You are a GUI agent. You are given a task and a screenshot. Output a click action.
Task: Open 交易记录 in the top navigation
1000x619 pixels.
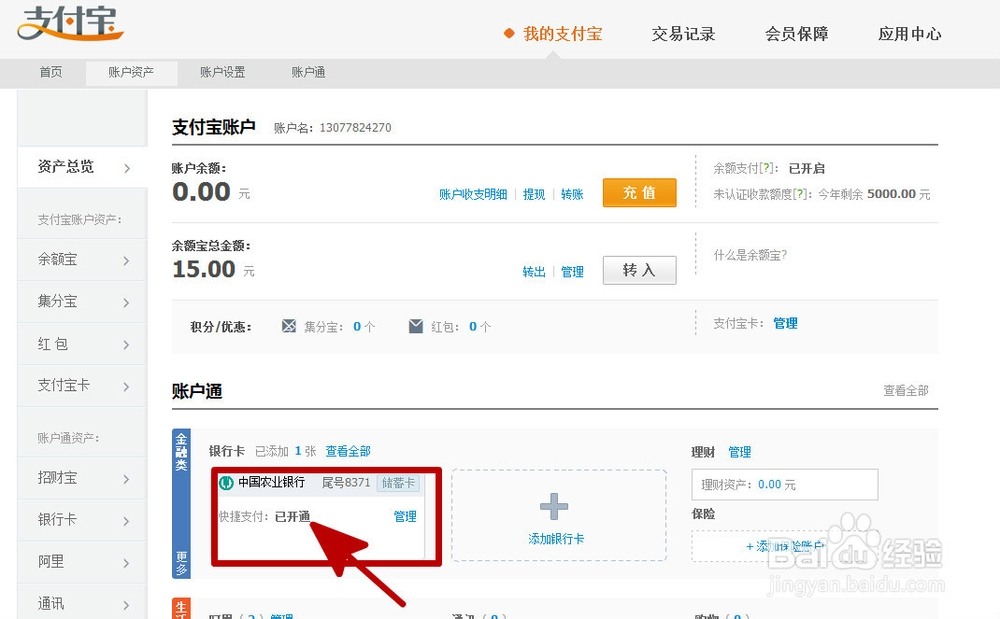[x=683, y=33]
